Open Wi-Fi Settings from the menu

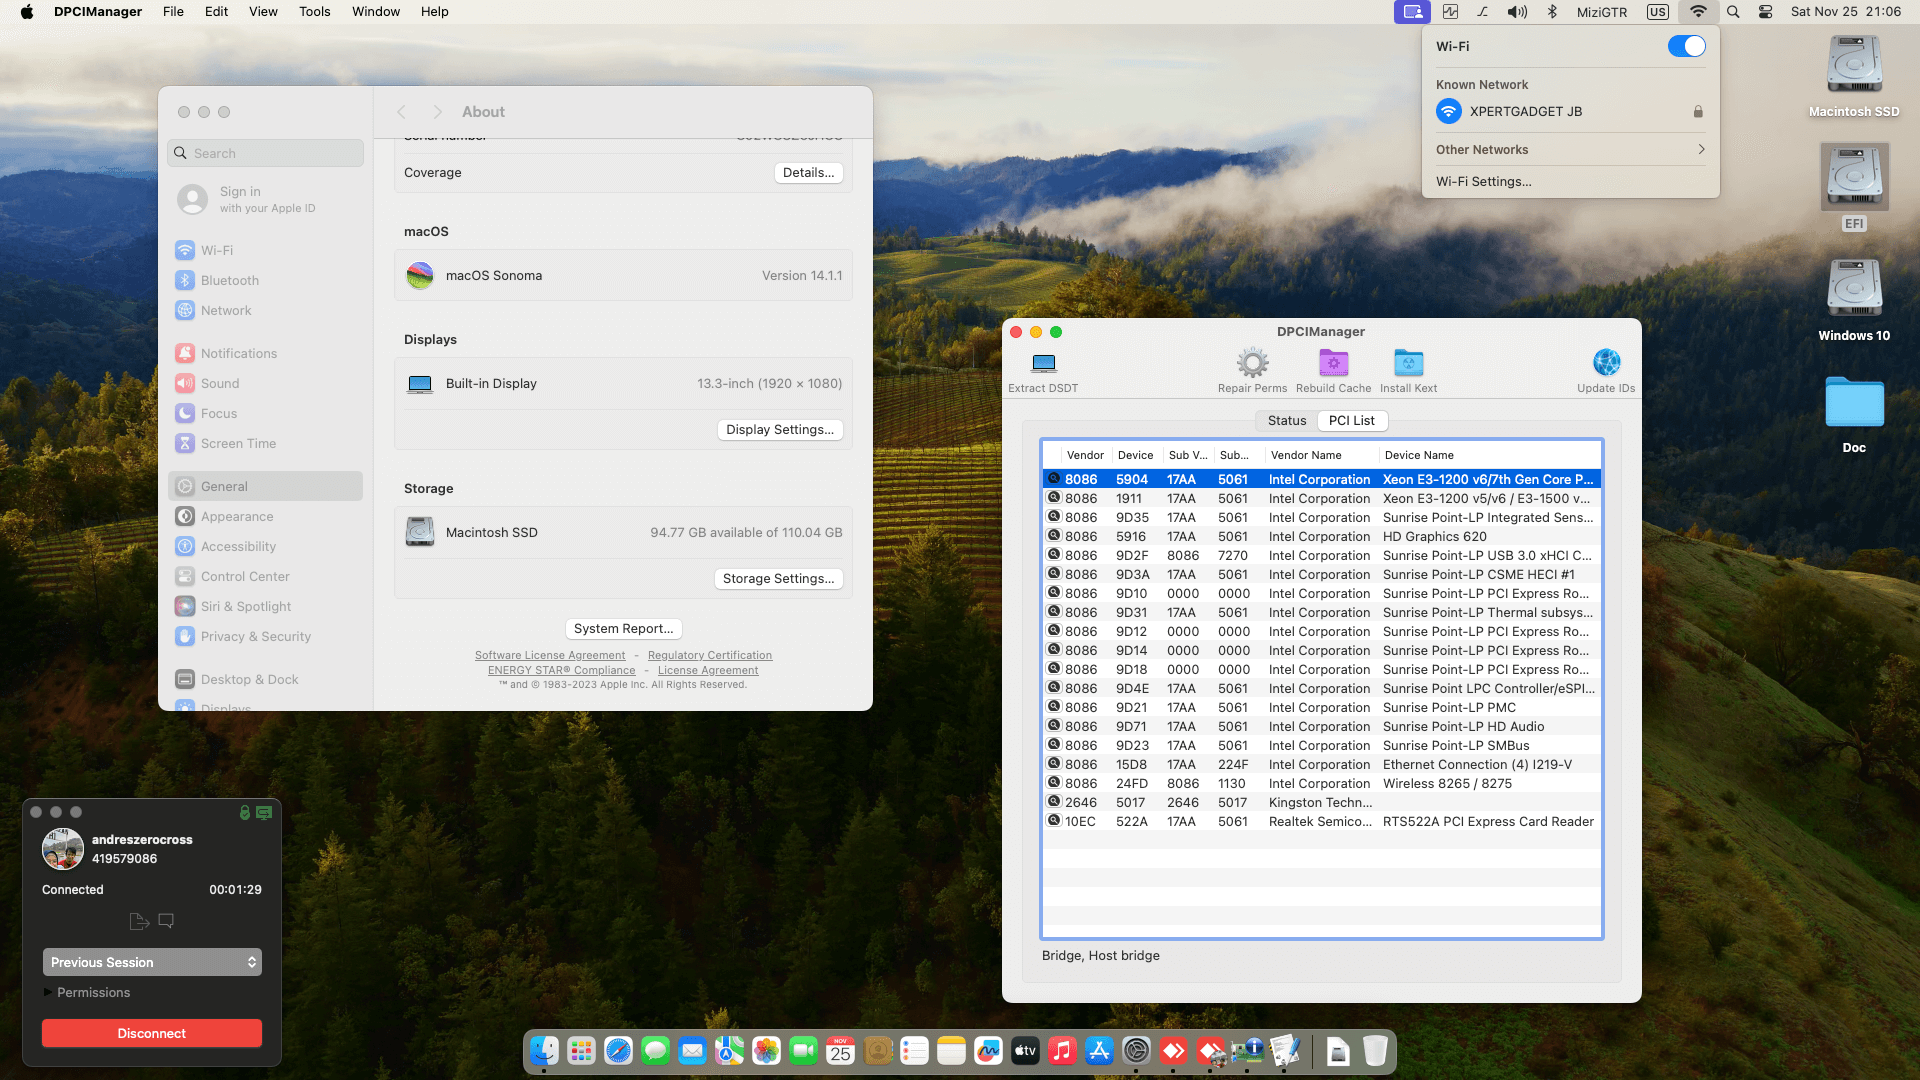1484,182
